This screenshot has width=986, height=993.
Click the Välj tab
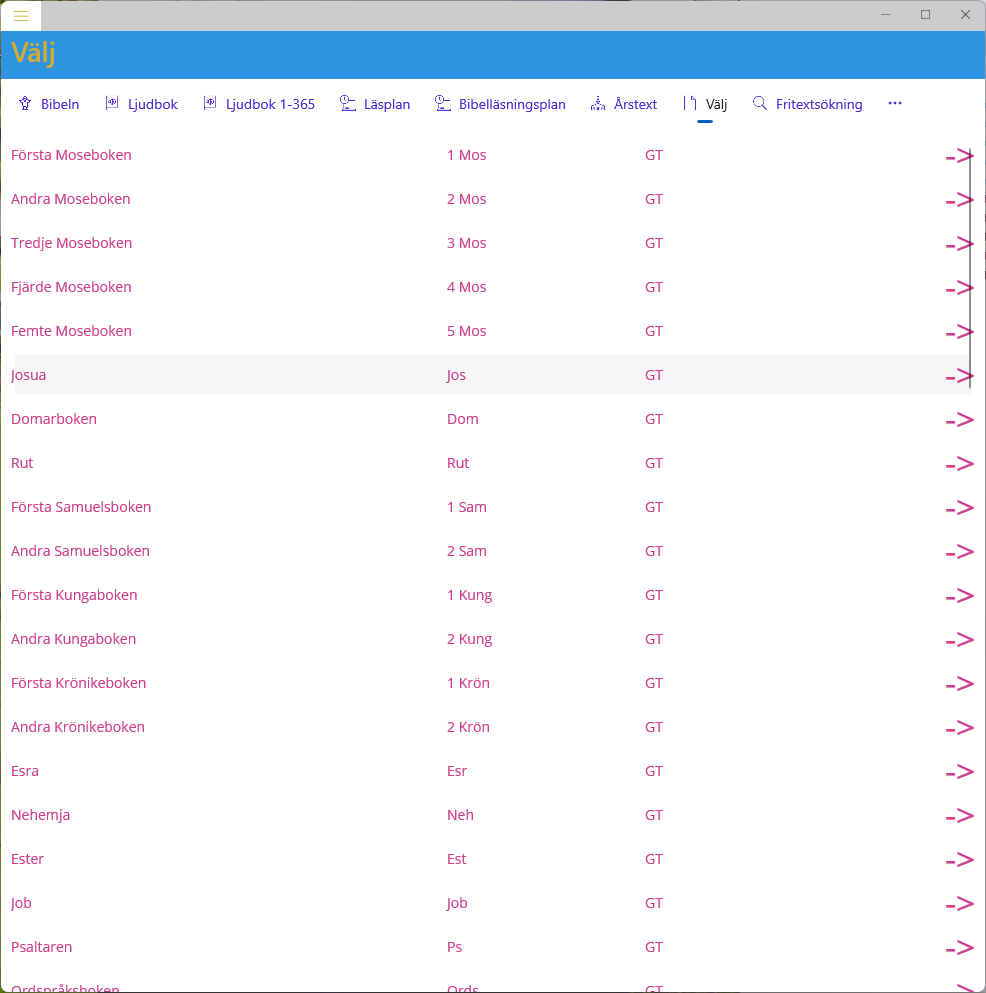(705, 104)
